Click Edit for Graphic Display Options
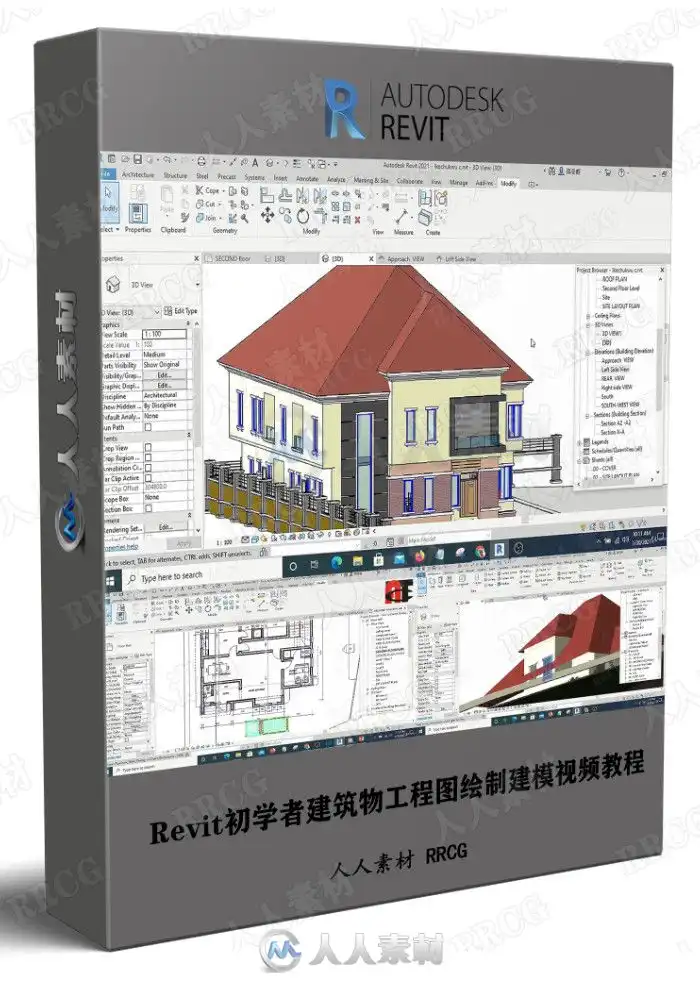The height and width of the screenshot is (982, 700). pyautogui.click(x=165, y=385)
